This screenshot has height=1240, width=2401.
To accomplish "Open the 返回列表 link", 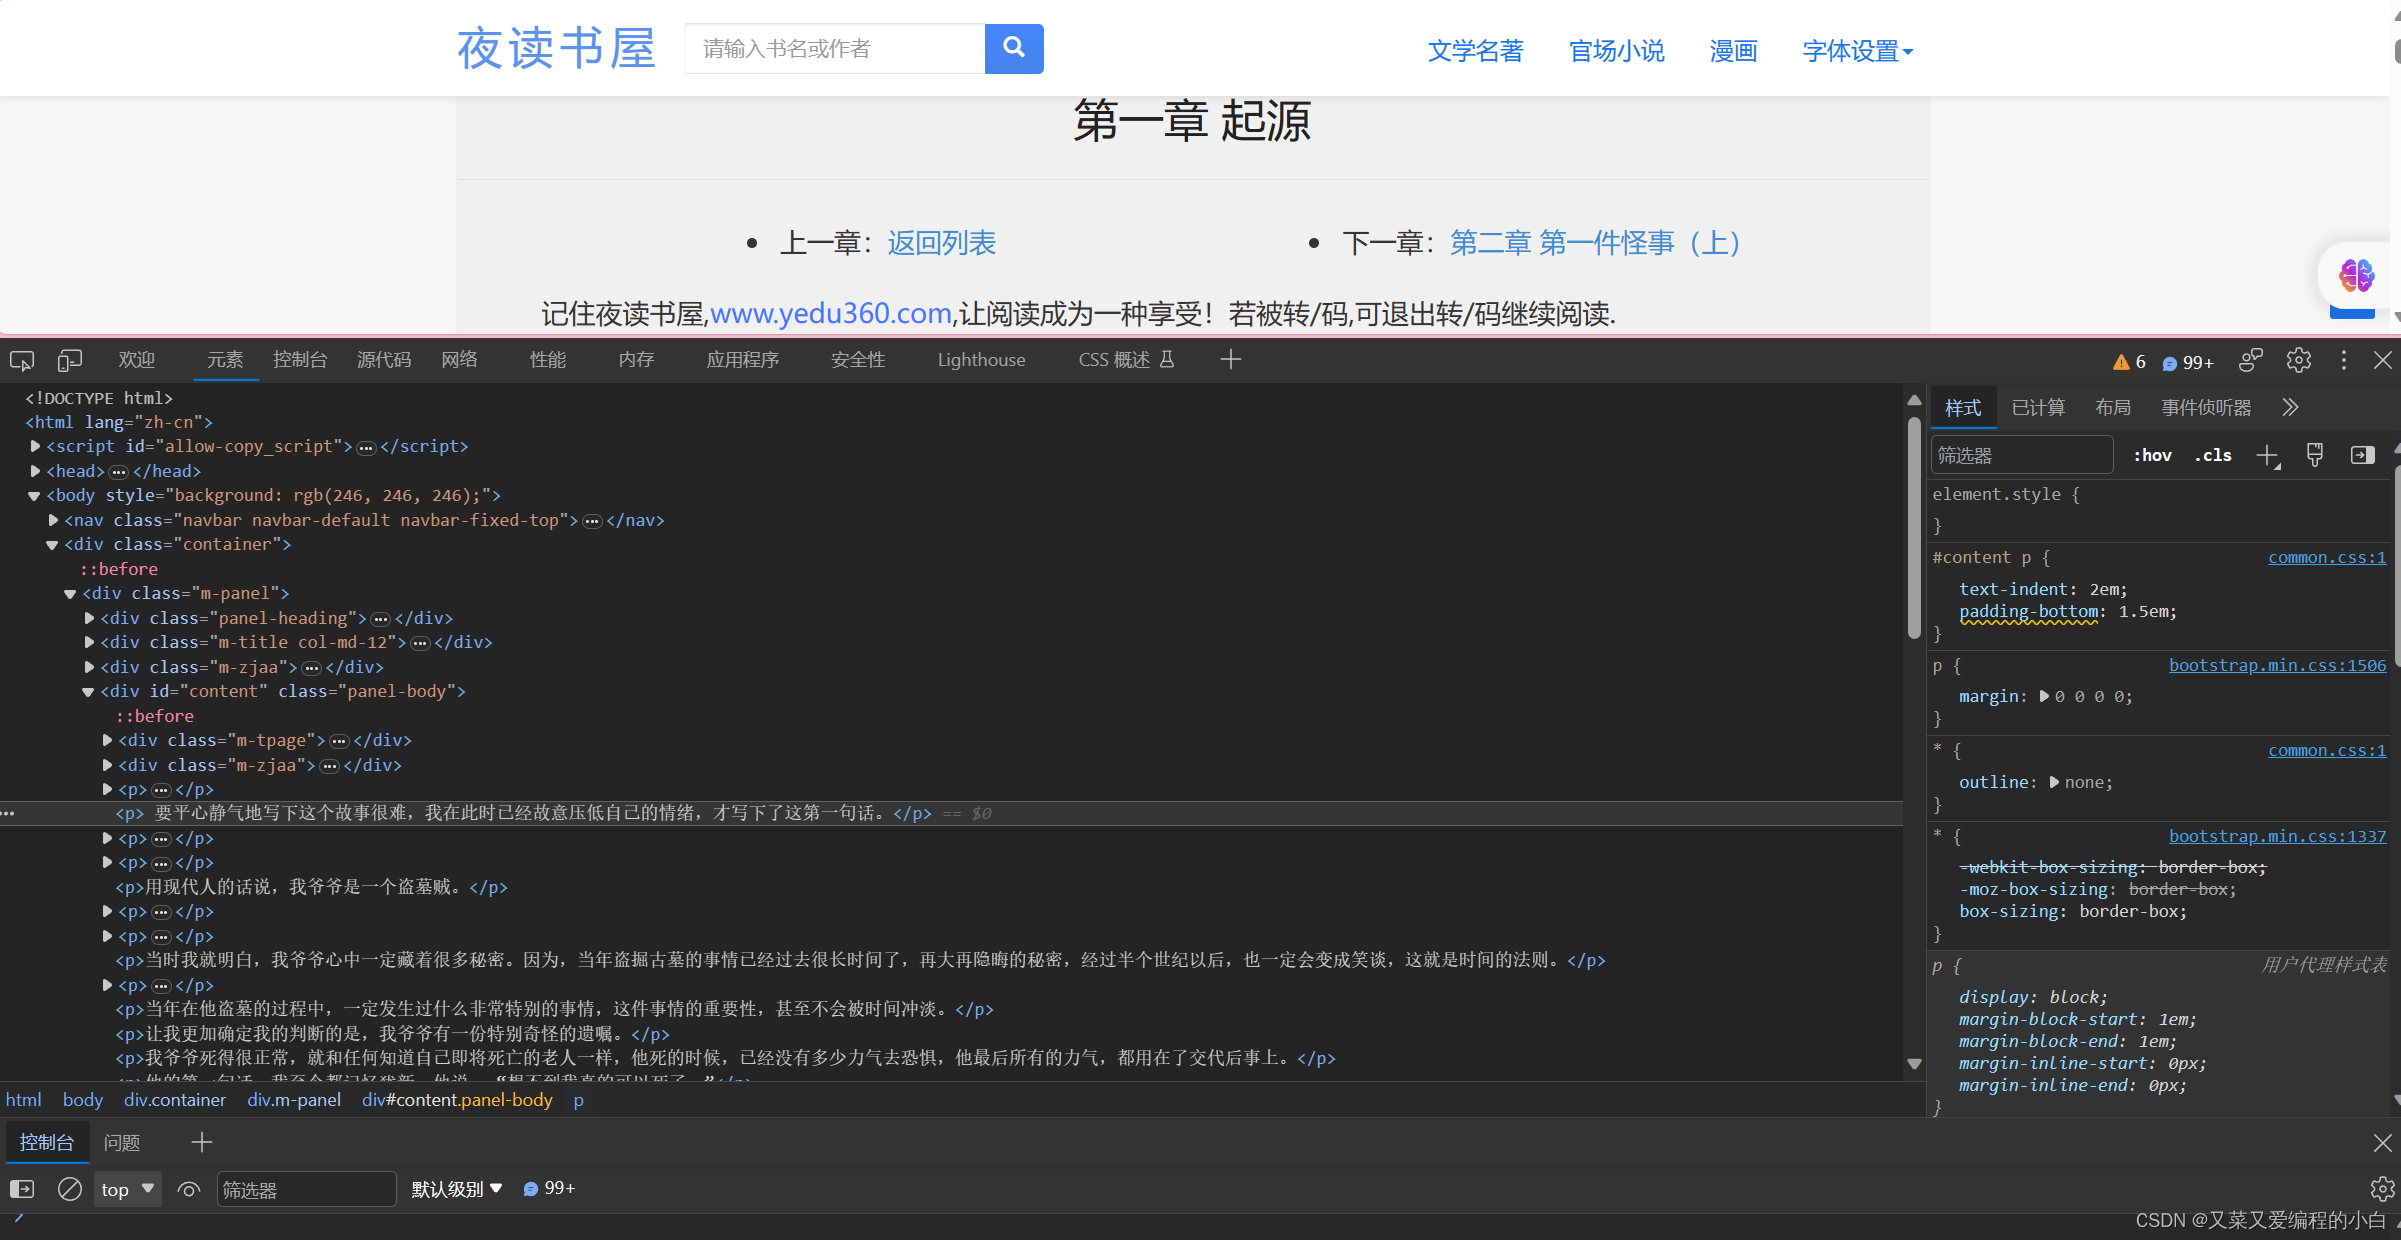I will tap(941, 243).
